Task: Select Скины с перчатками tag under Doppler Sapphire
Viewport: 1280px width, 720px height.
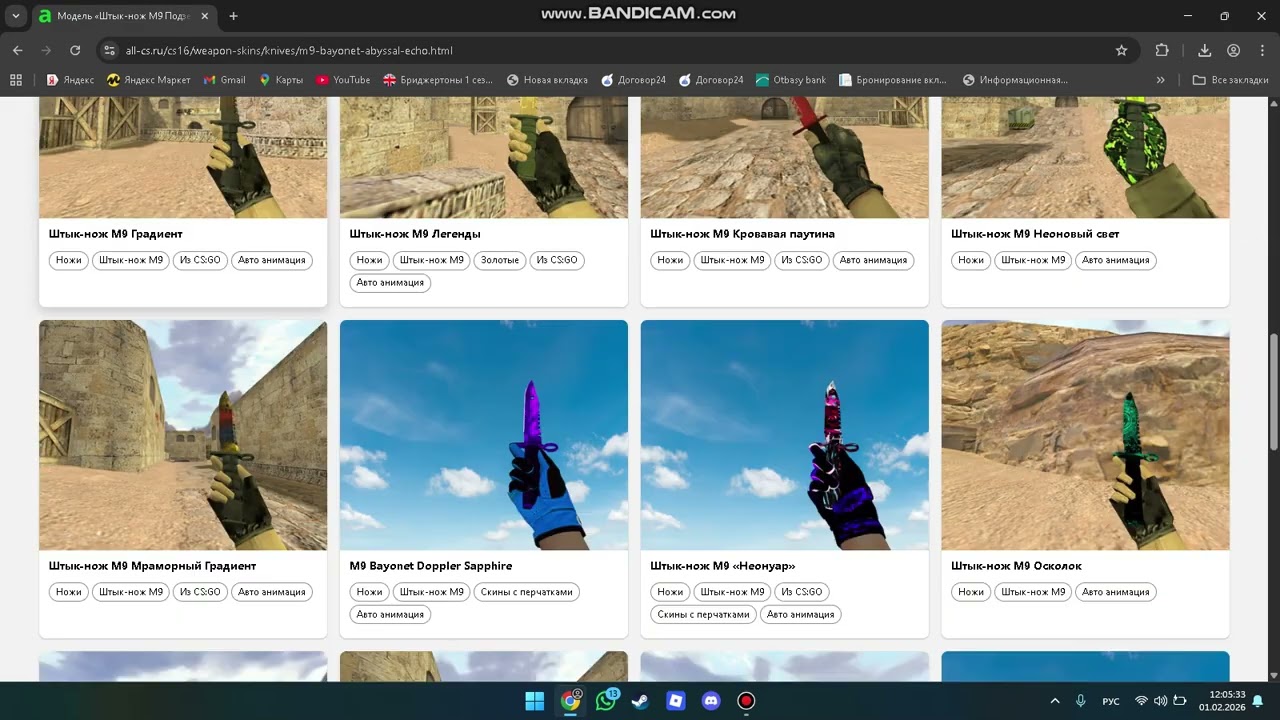Action: pyautogui.click(x=527, y=592)
